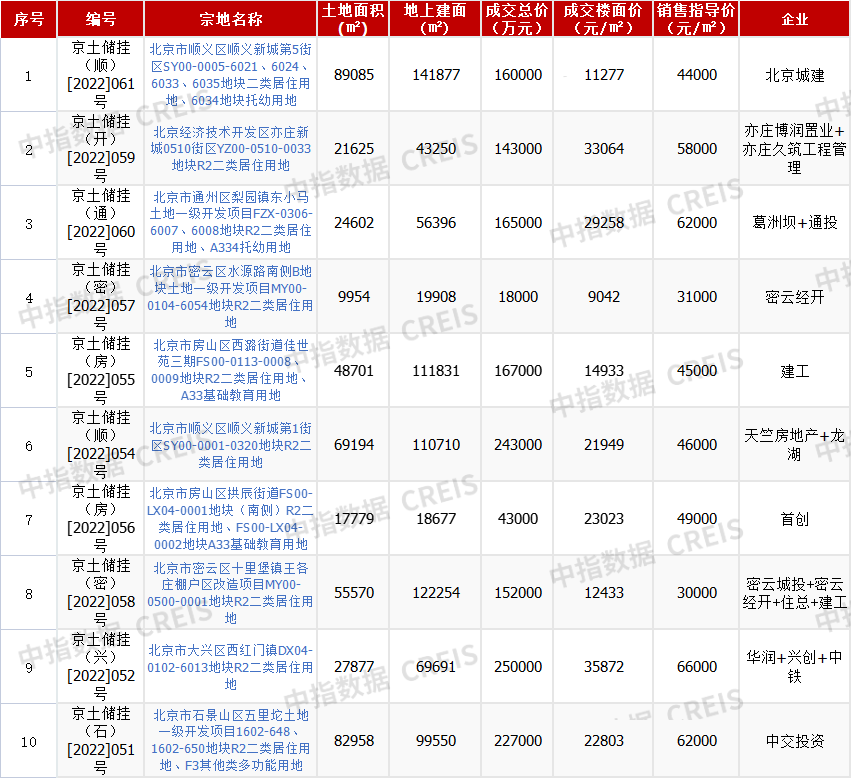This screenshot has width=851, height=778.
Task: Open the 密云区十里堡镇王各庄 parcel link
Action: pos(230,593)
